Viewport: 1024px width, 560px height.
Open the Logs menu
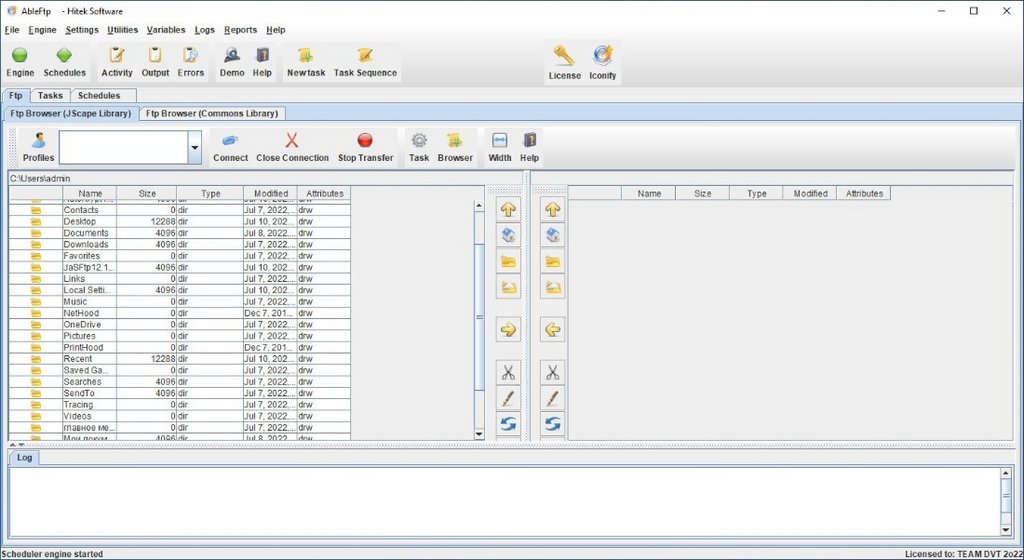pyautogui.click(x=204, y=30)
